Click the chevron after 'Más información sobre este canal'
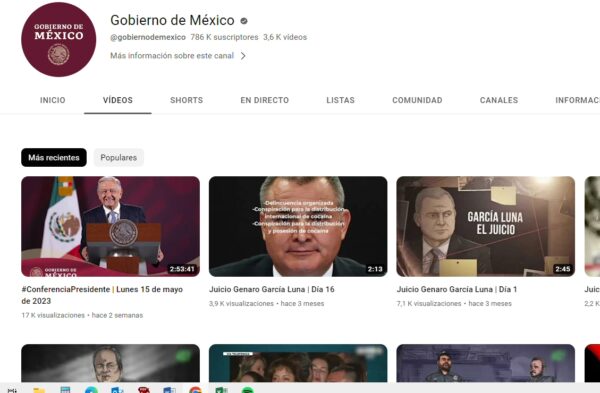 [x=243, y=56]
